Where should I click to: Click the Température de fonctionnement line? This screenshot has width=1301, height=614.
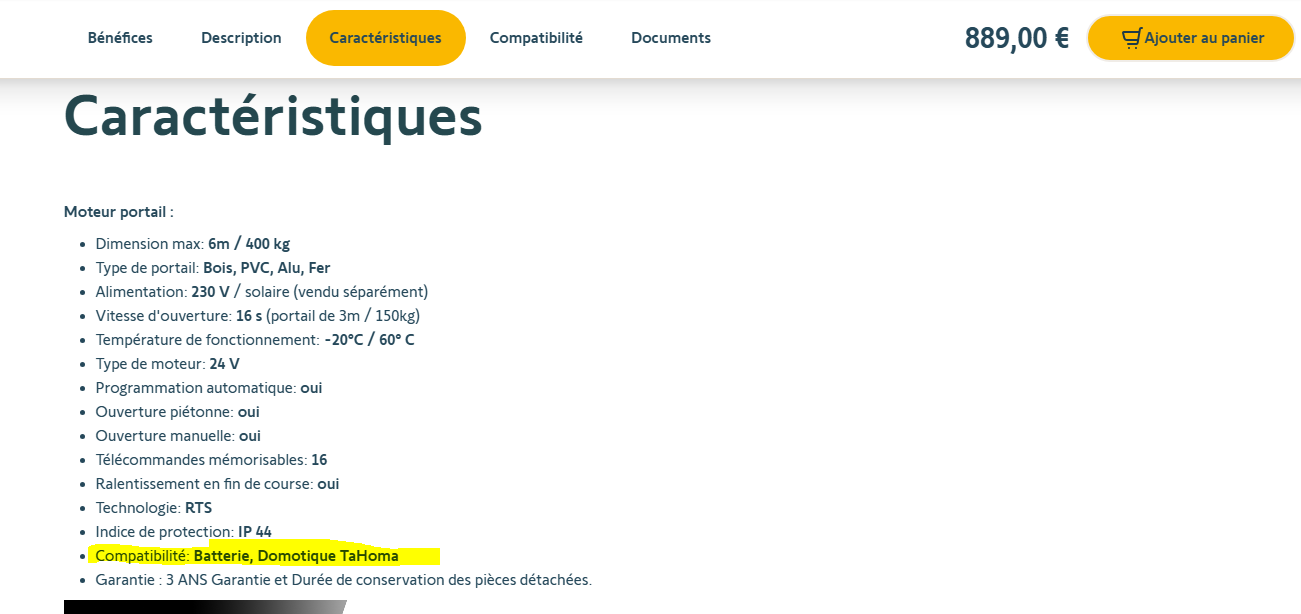tap(254, 340)
